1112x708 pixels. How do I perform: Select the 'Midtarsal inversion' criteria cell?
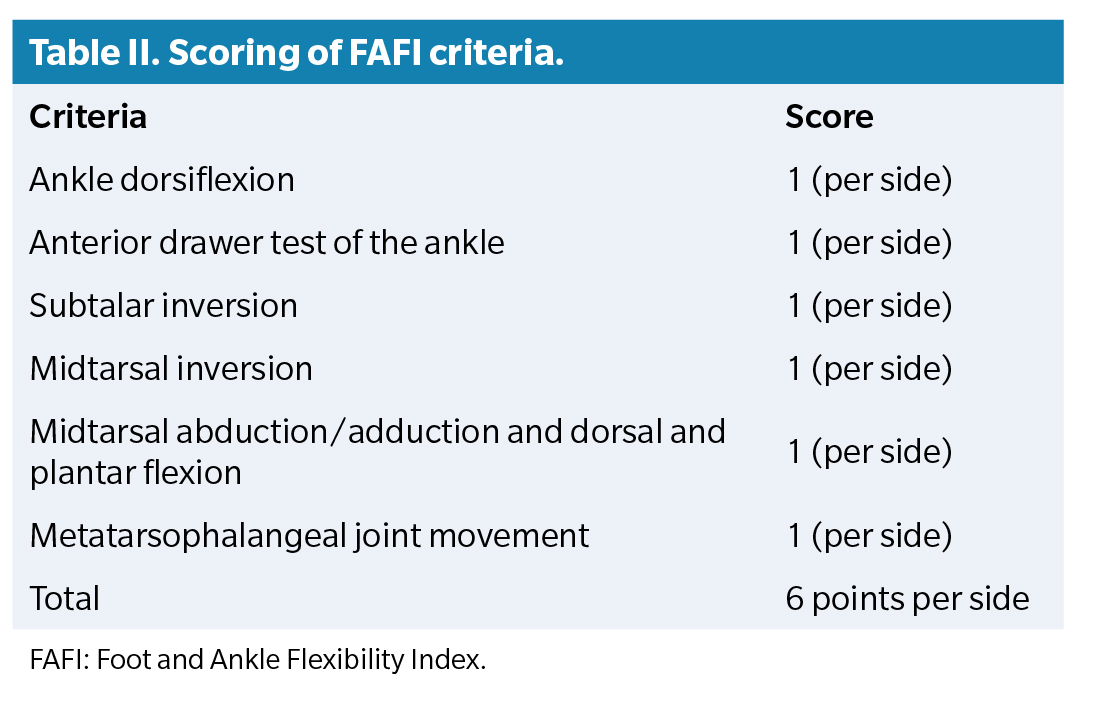[x=171, y=368]
